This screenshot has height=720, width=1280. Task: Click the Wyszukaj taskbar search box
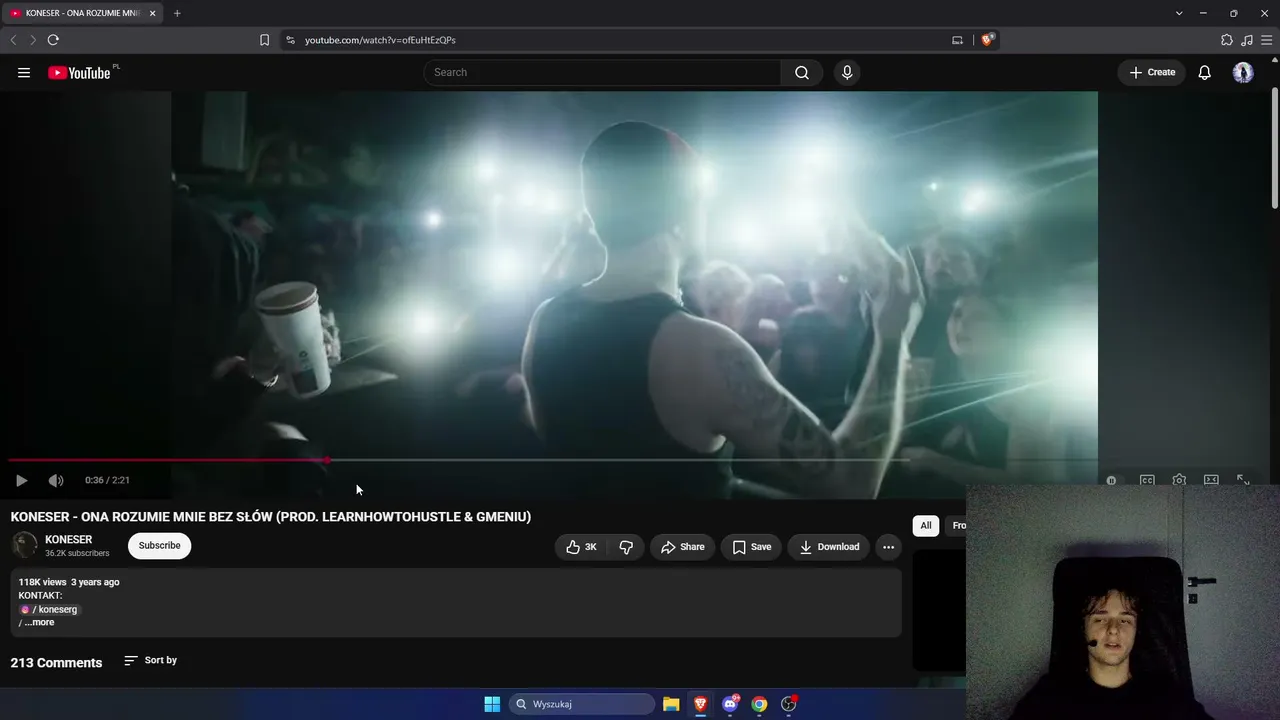582,704
